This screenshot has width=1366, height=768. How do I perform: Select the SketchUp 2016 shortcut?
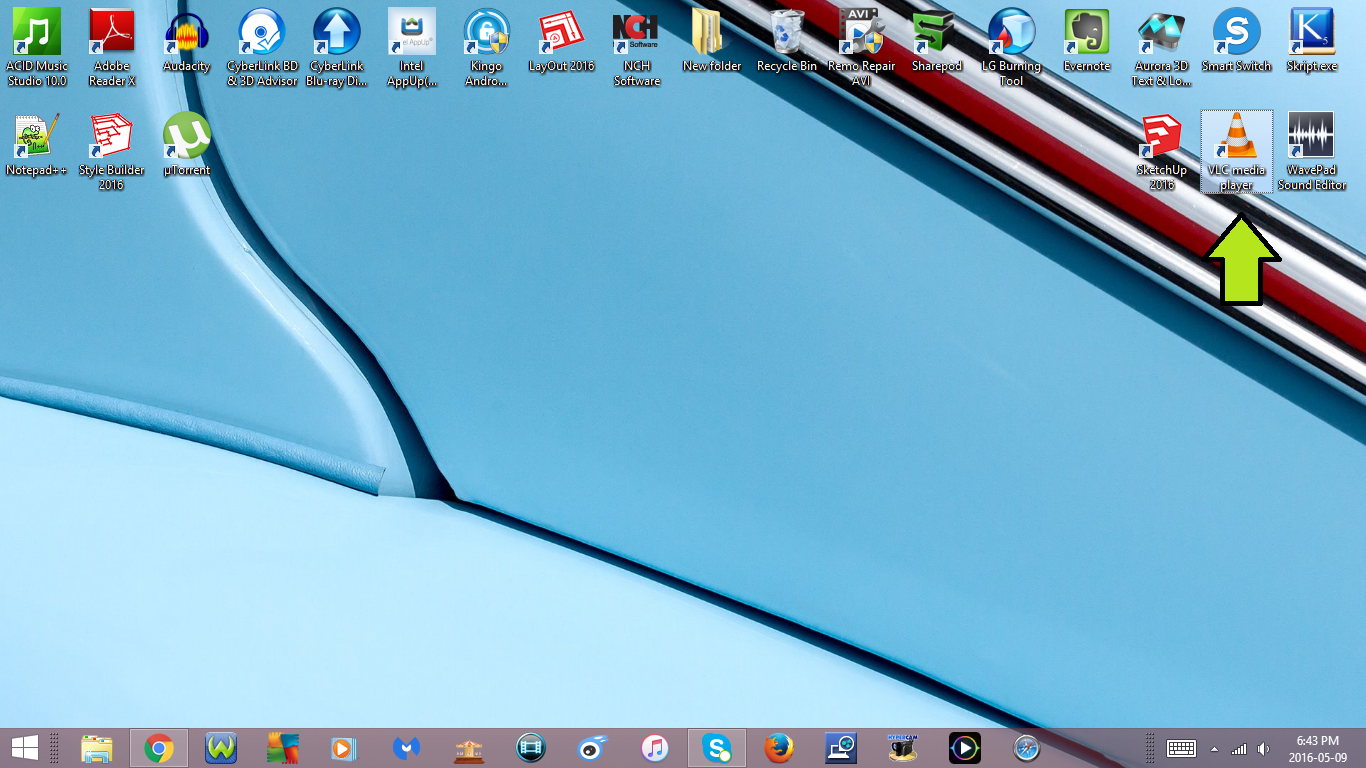coord(1162,152)
